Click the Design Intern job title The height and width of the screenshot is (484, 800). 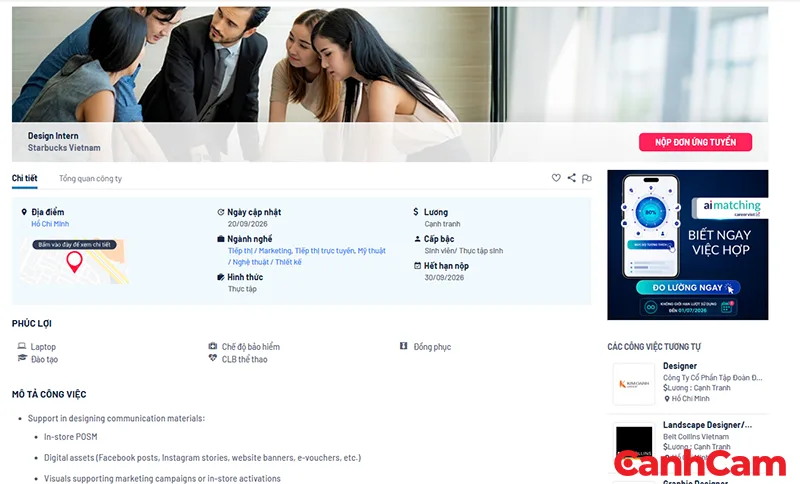(x=53, y=136)
